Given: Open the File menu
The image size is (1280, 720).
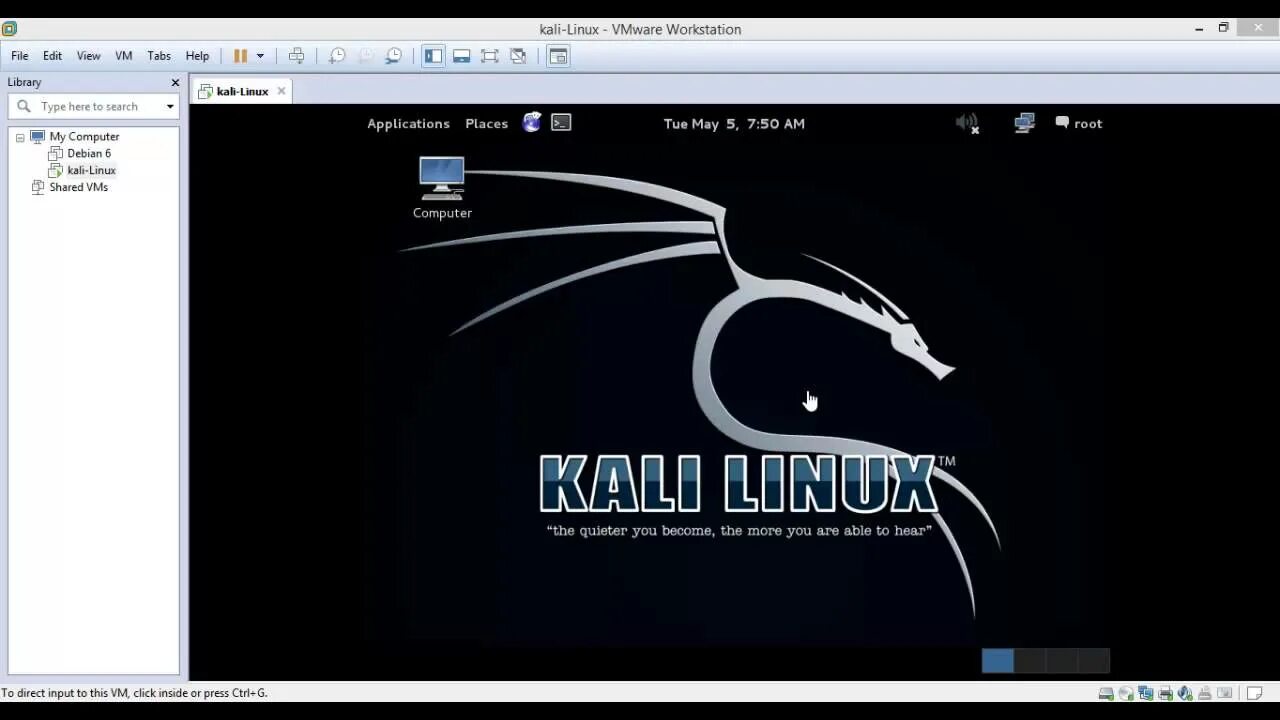Looking at the screenshot, I should tap(20, 56).
